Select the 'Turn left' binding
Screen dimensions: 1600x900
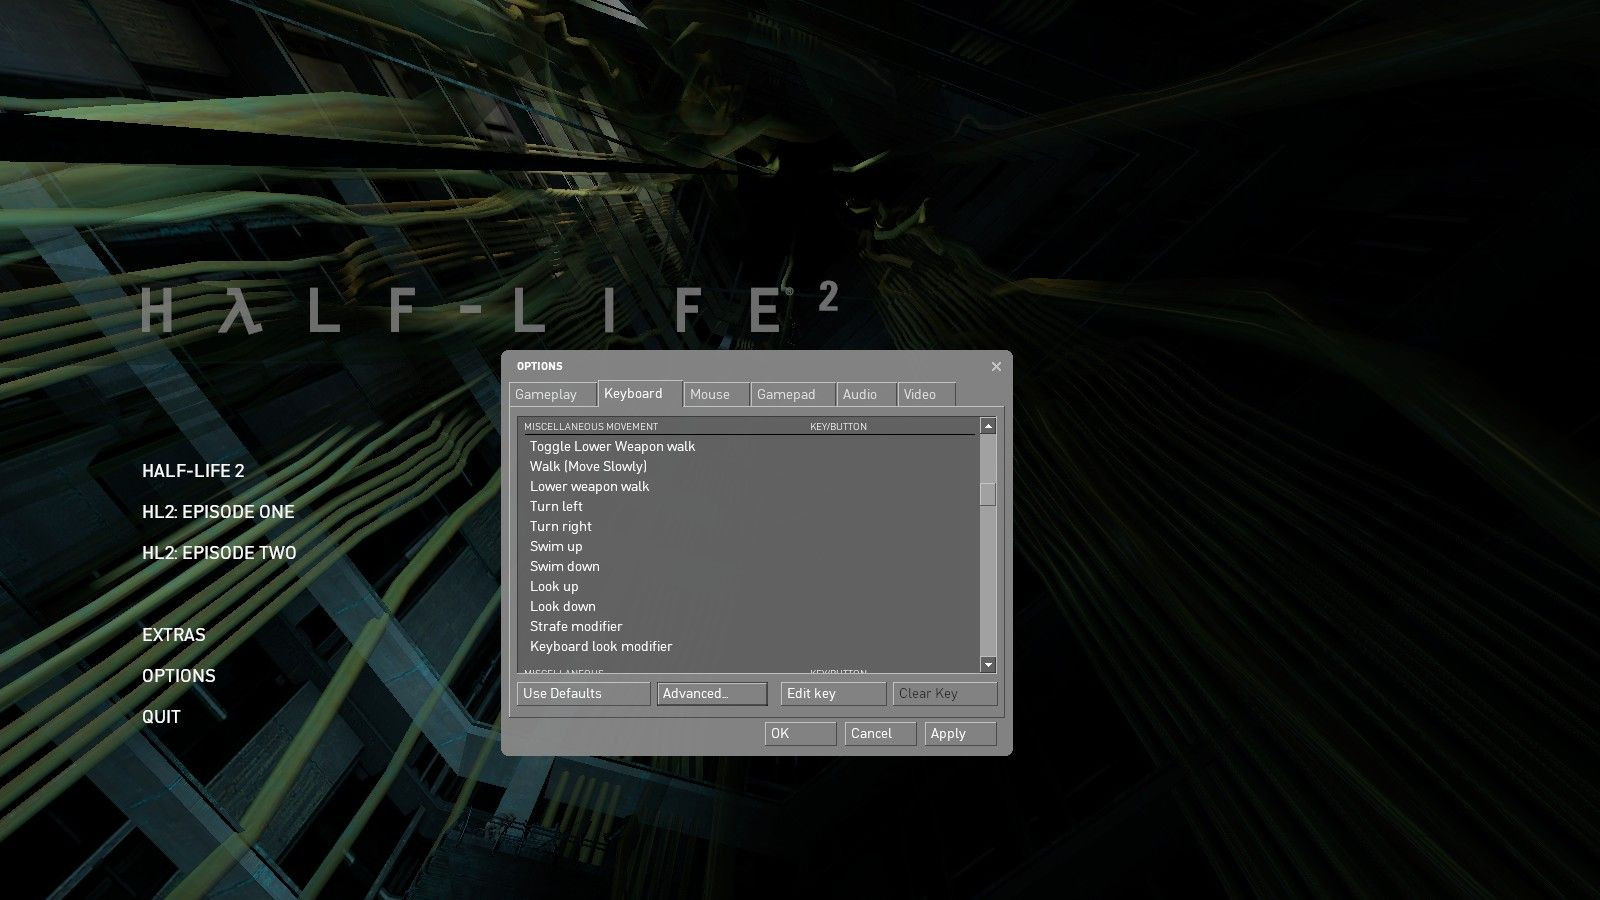click(x=749, y=506)
